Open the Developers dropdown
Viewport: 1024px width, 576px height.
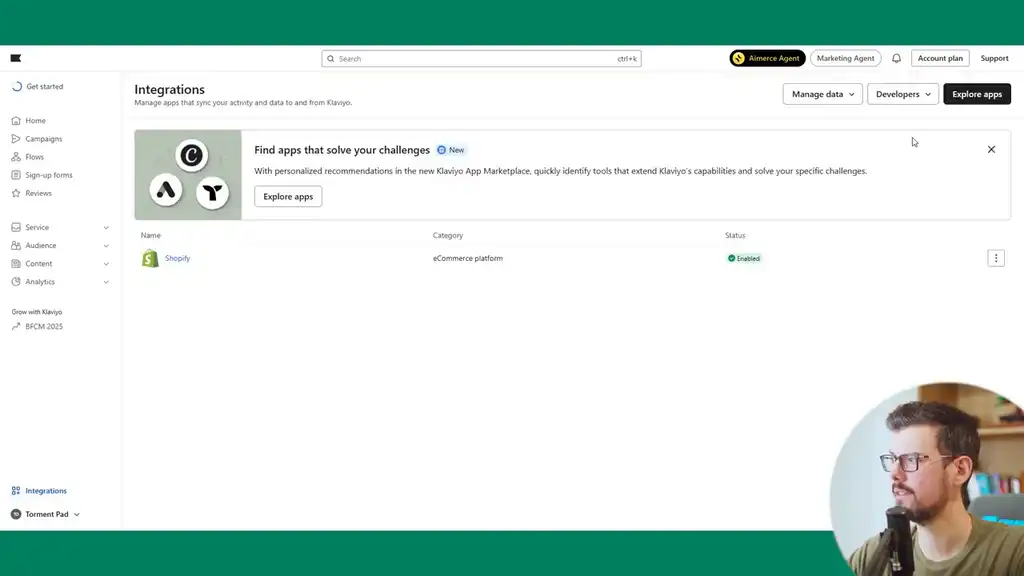[x=901, y=93]
